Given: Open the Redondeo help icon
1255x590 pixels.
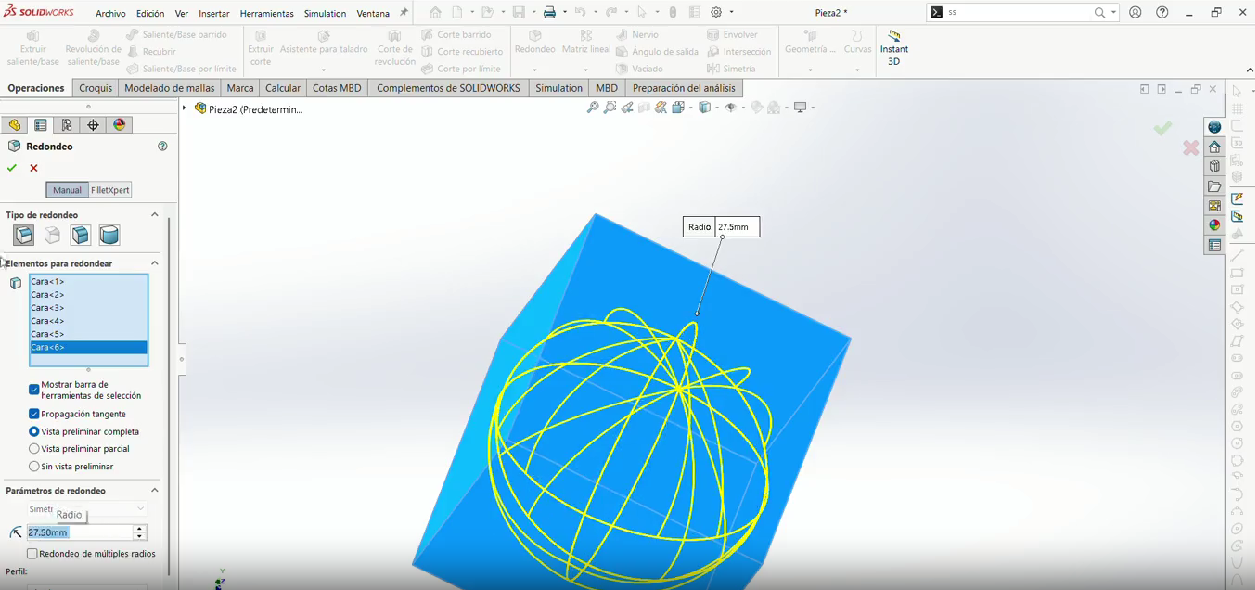Looking at the screenshot, I should (162, 146).
